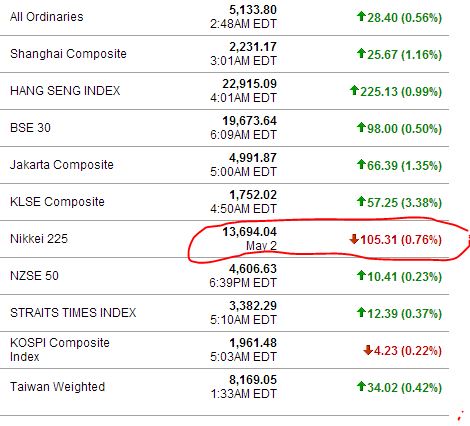Image resolution: width=470 pixels, height=426 pixels.
Task: Click the green up arrow beside 57.25
Action: 361,201
